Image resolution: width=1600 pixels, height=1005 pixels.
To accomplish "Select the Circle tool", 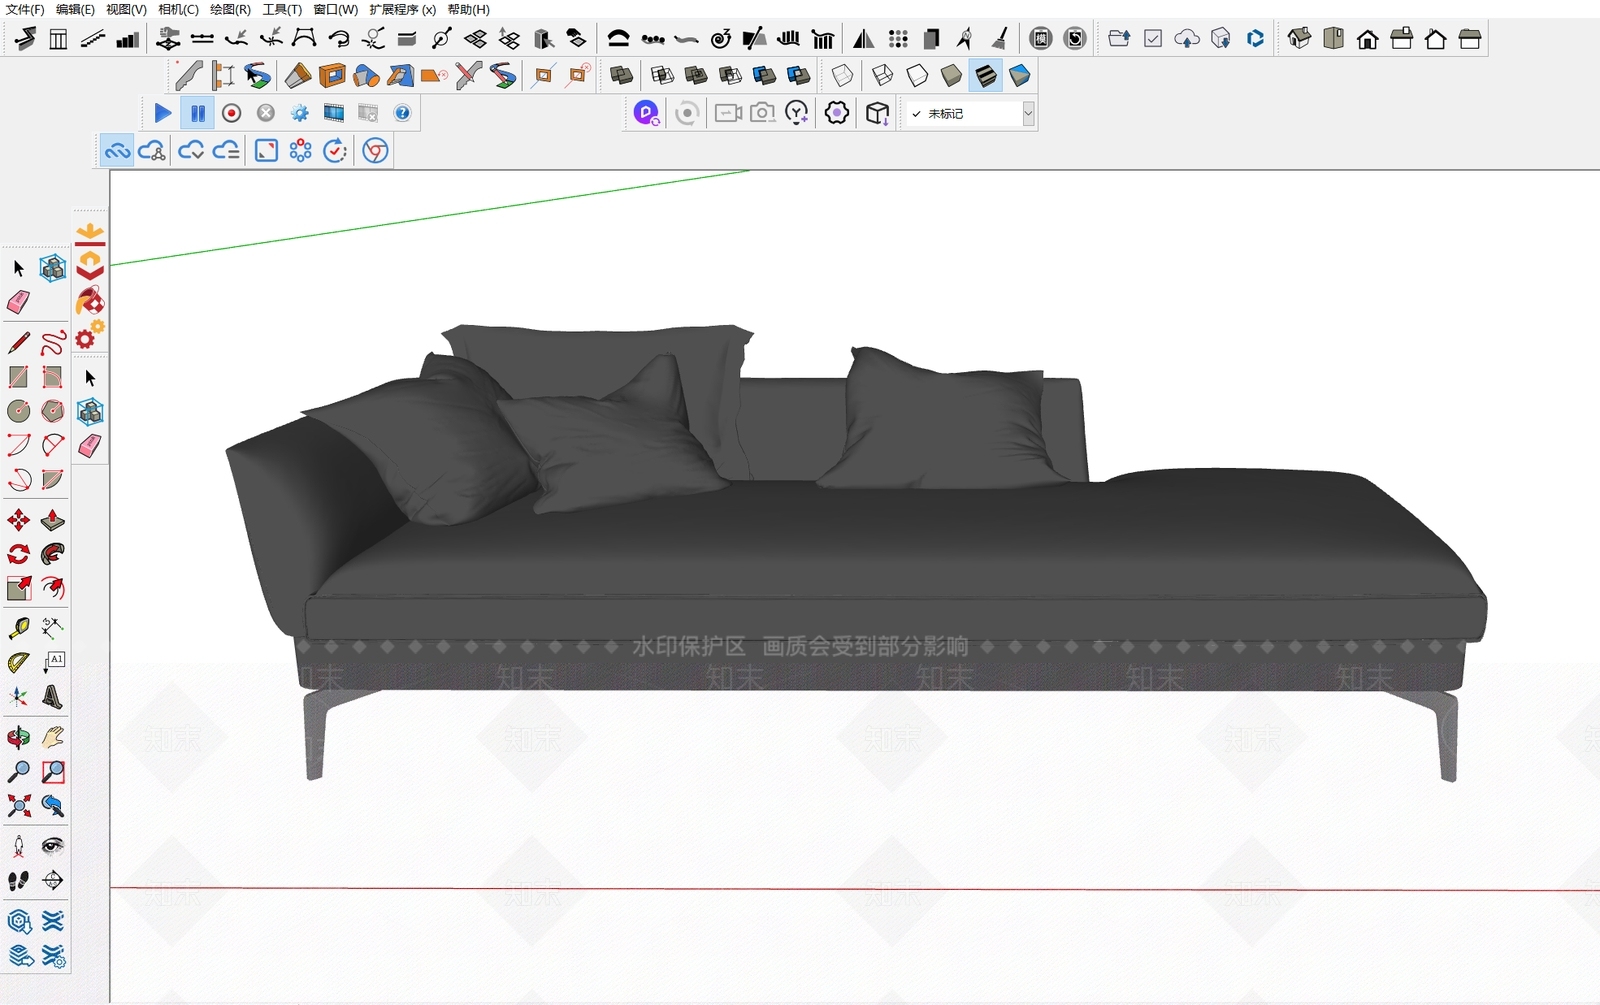I will coord(18,411).
